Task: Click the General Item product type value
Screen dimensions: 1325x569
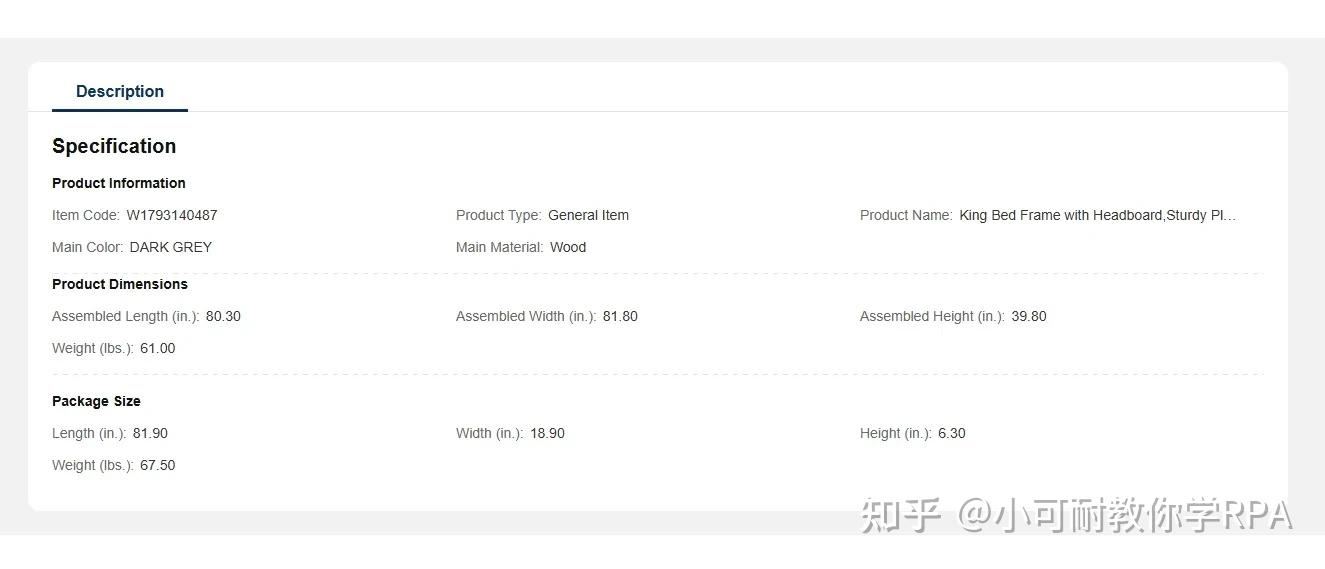Action: [588, 215]
